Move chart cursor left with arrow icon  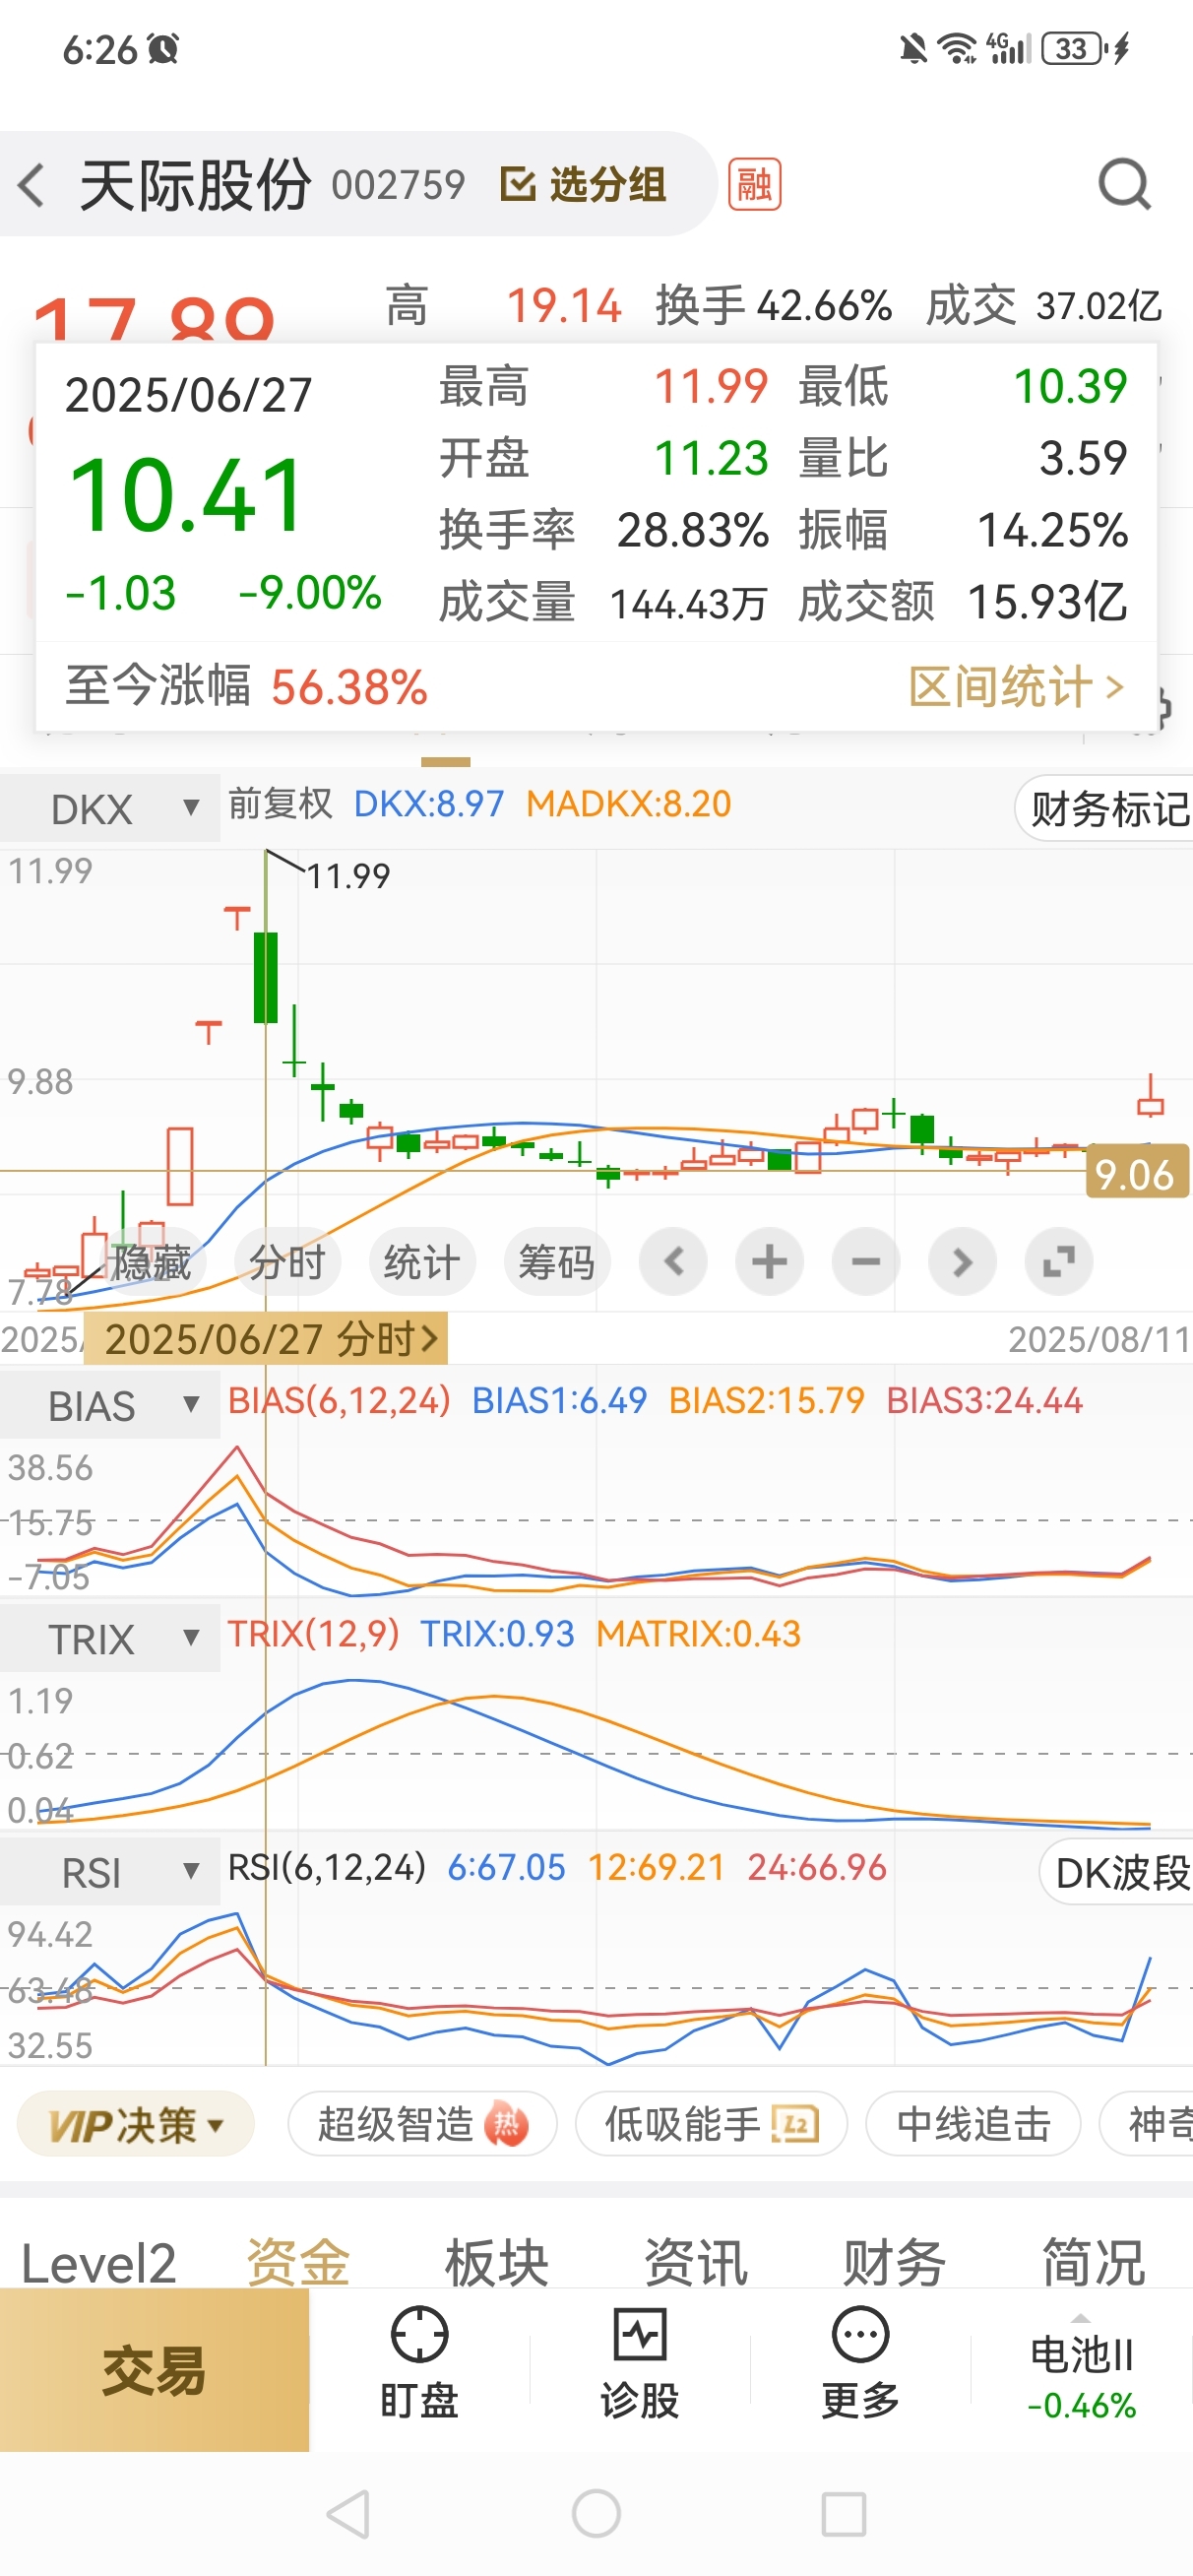pos(673,1262)
